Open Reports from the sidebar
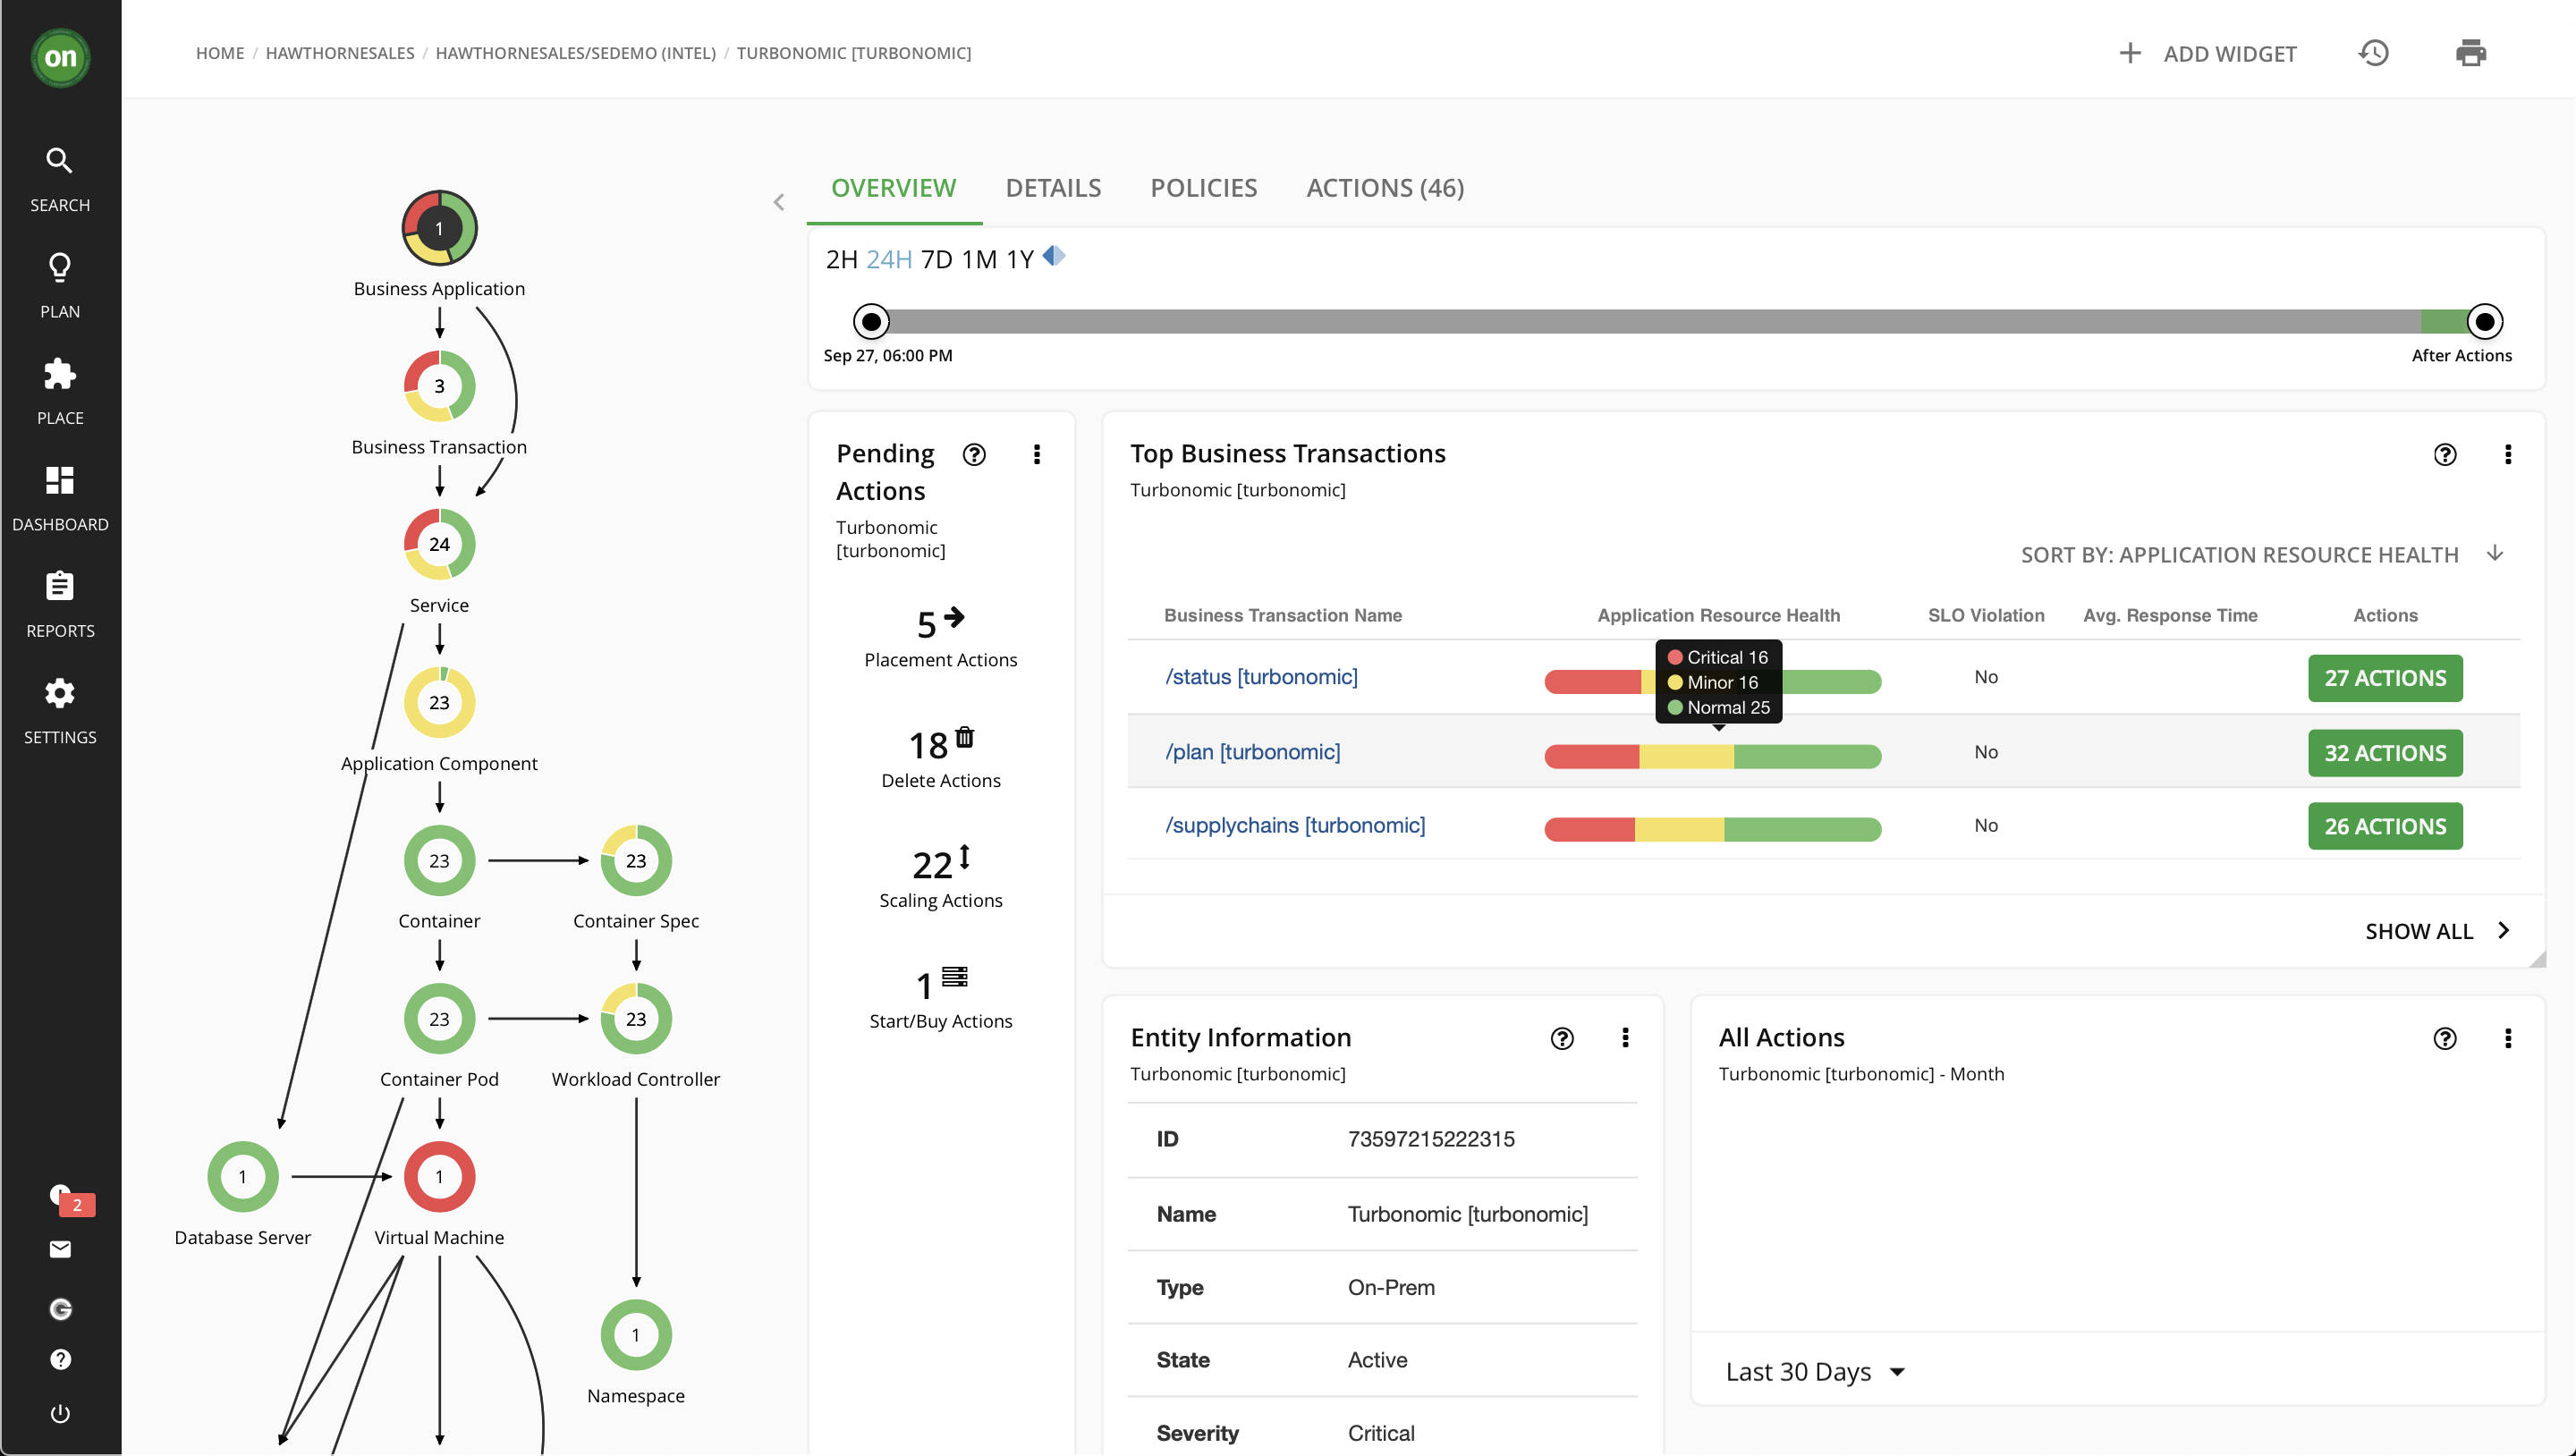Viewport: 2576px width, 1456px height. [60, 601]
